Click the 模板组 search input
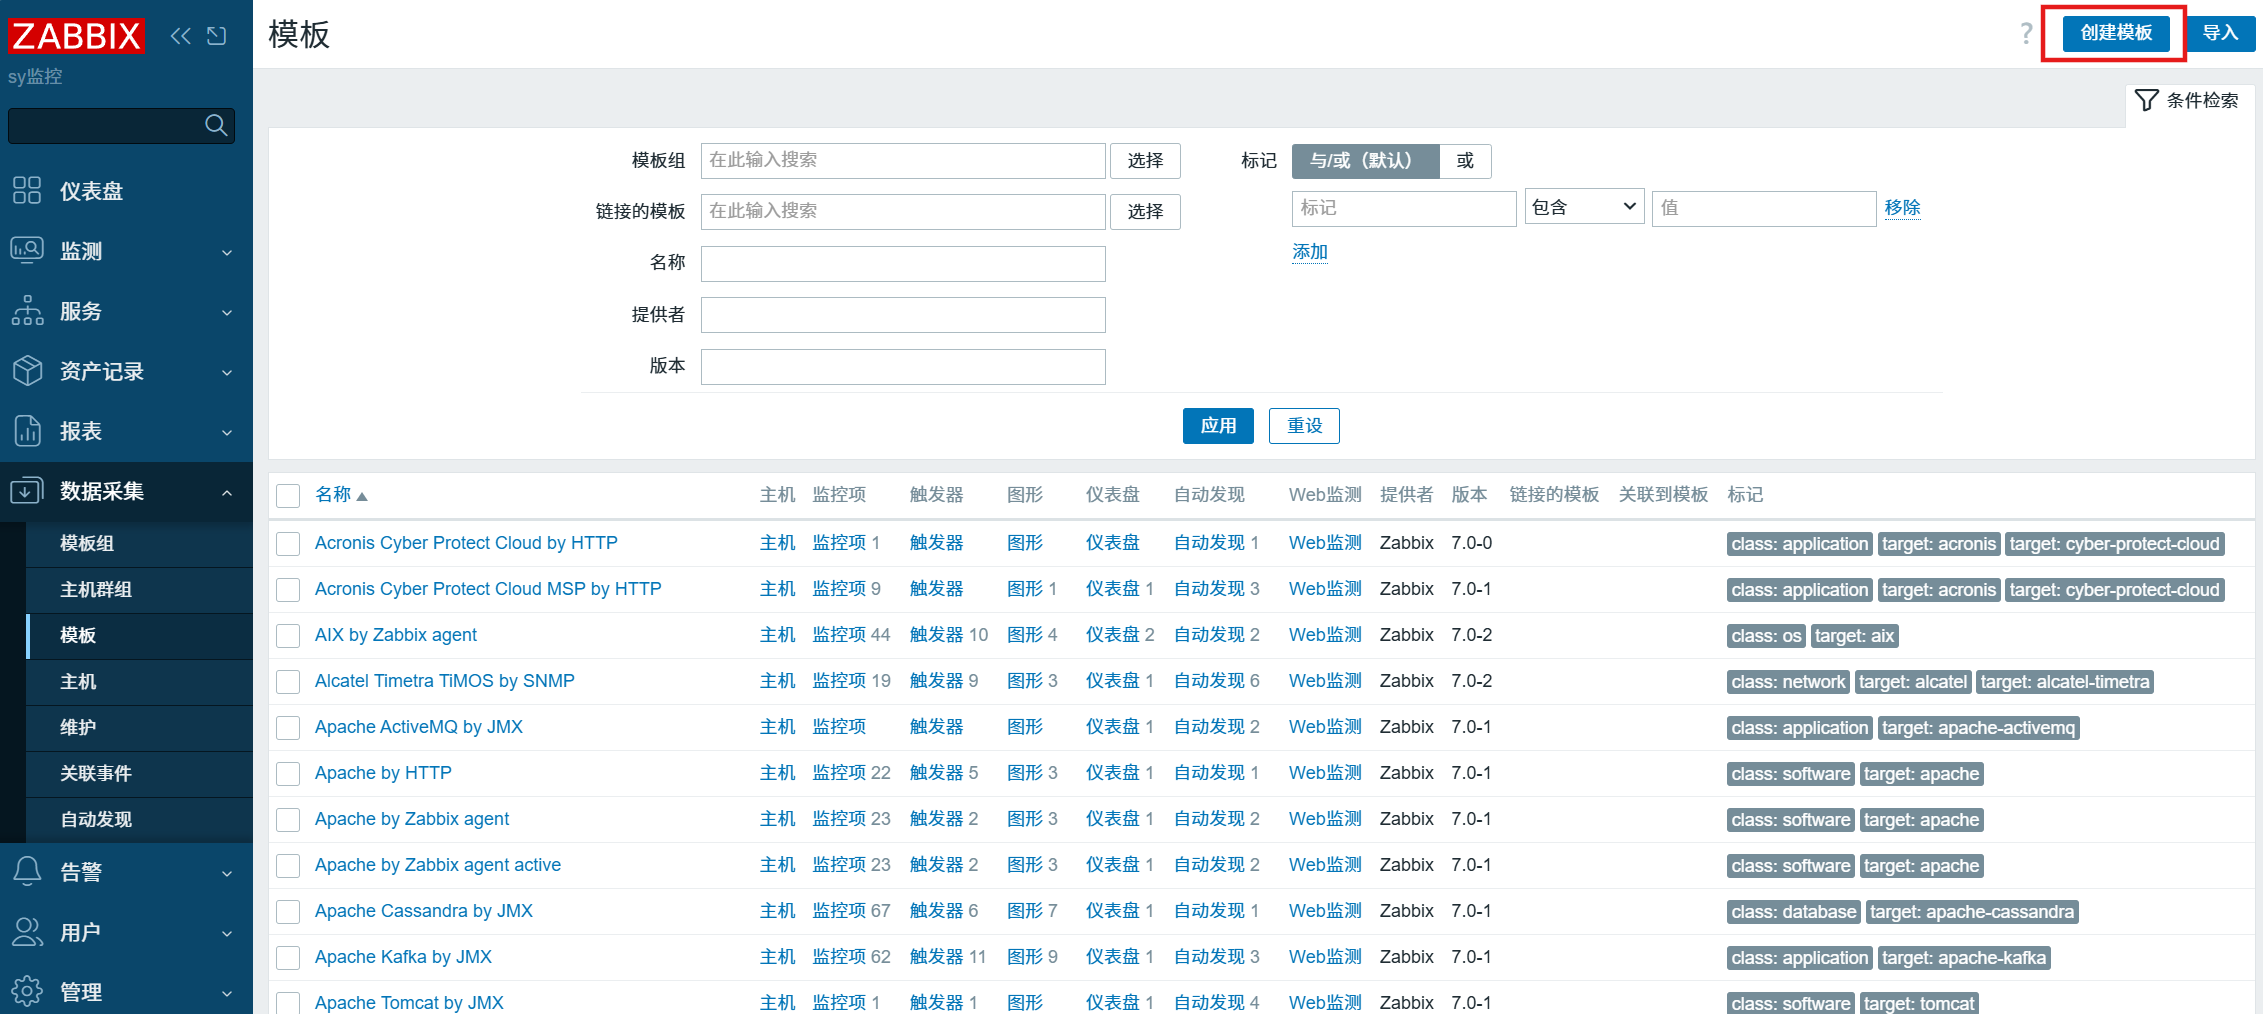 (x=903, y=161)
